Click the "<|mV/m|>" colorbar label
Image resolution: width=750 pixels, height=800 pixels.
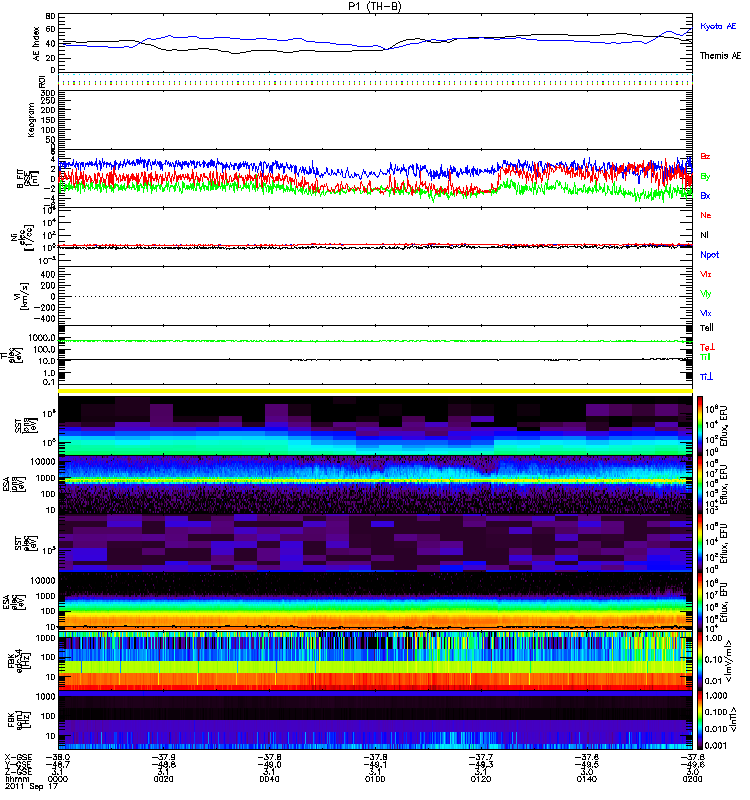[731, 661]
